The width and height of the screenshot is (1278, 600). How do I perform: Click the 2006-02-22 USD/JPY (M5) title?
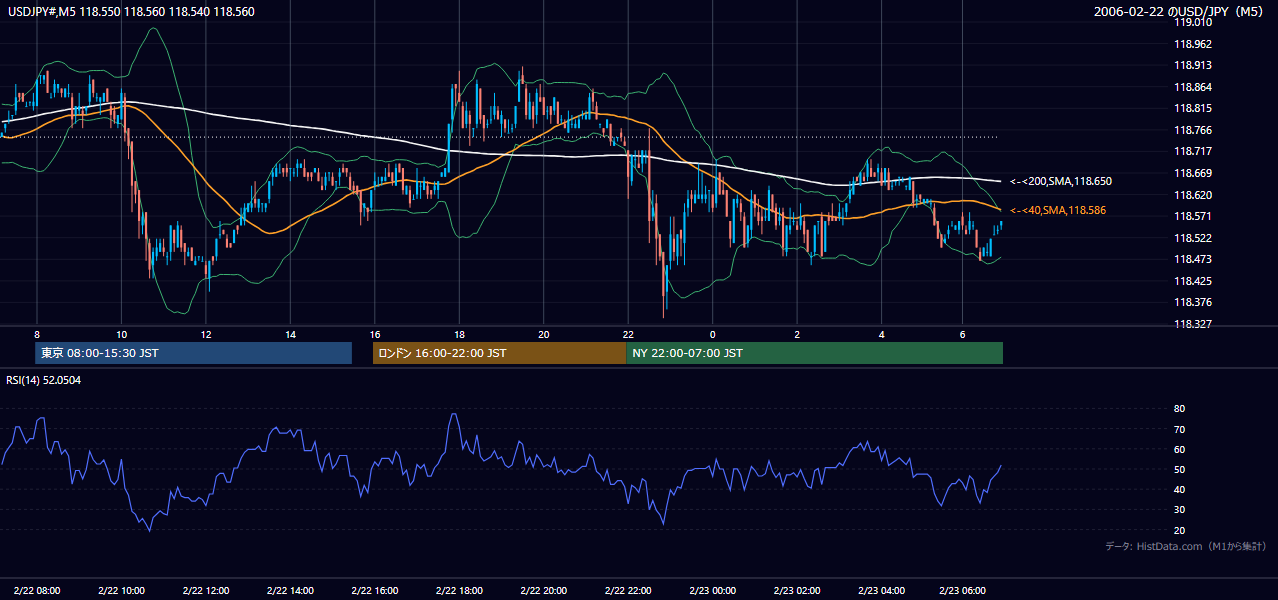pos(1180,12)
